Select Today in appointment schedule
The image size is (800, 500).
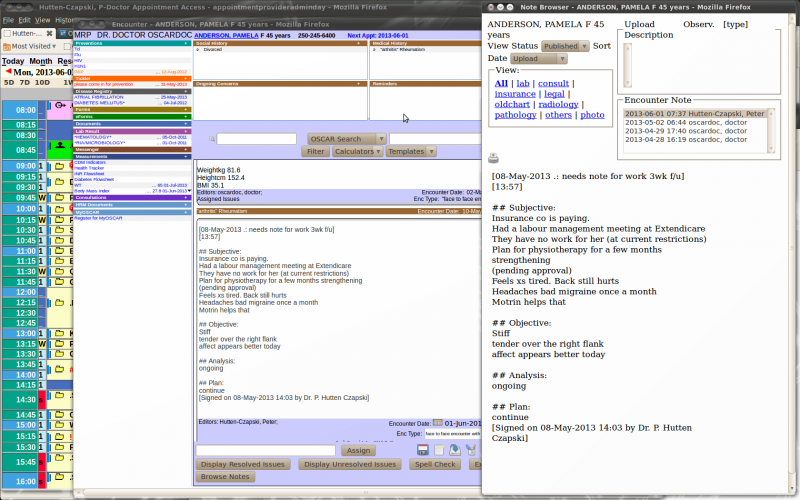(x=13, y=61)
